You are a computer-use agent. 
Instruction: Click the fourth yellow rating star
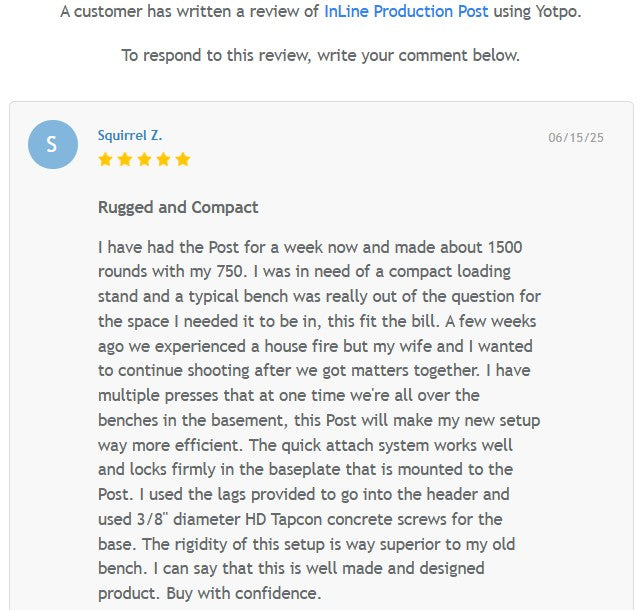pyautogui.click(x=162, y=159)
